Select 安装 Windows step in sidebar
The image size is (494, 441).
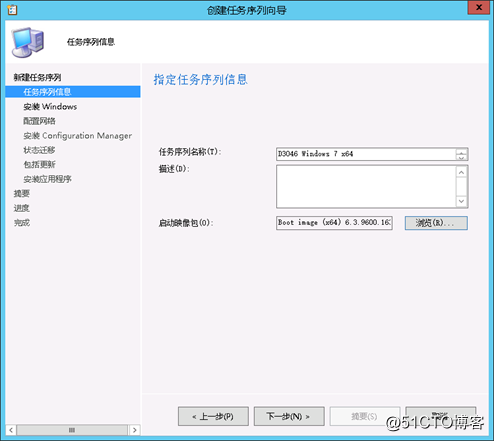click(x=50, y=107)
